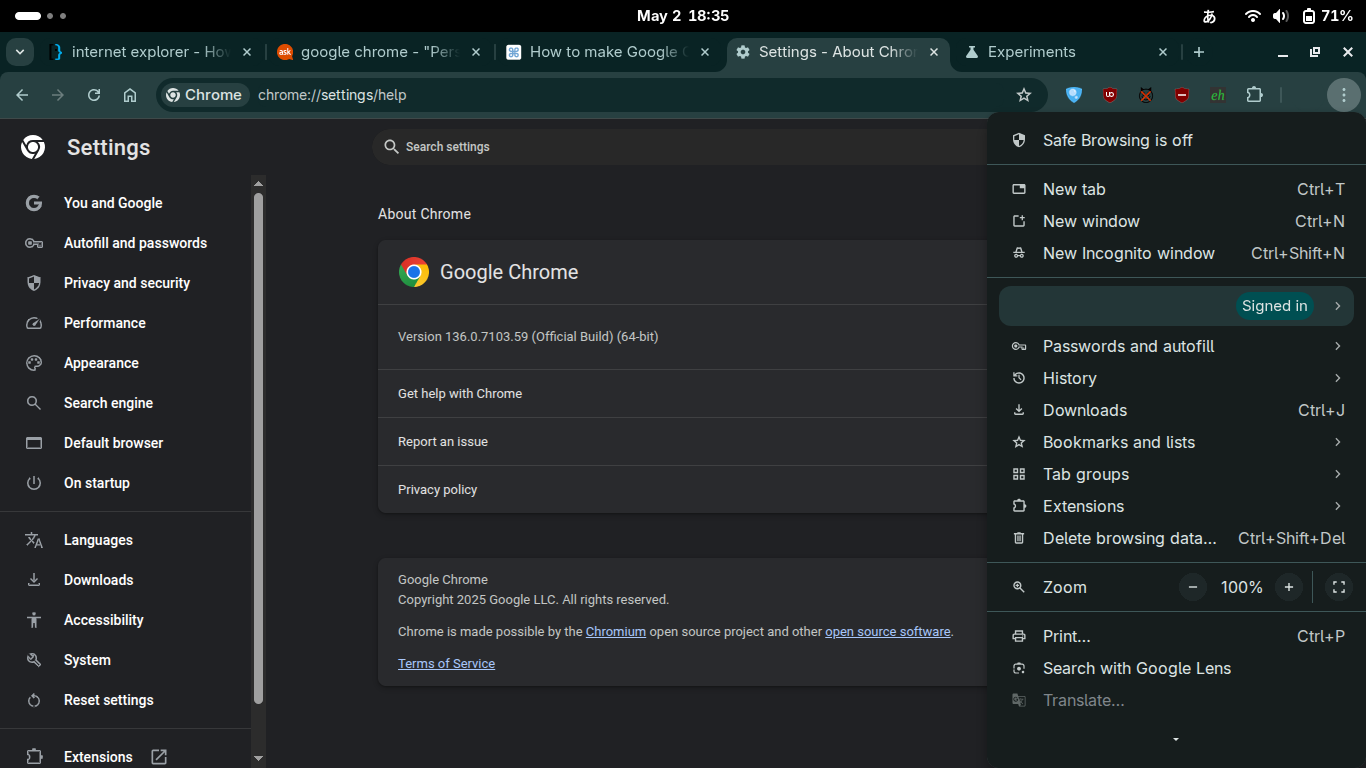Switch to the google chrome ask tab

[381, 52]
